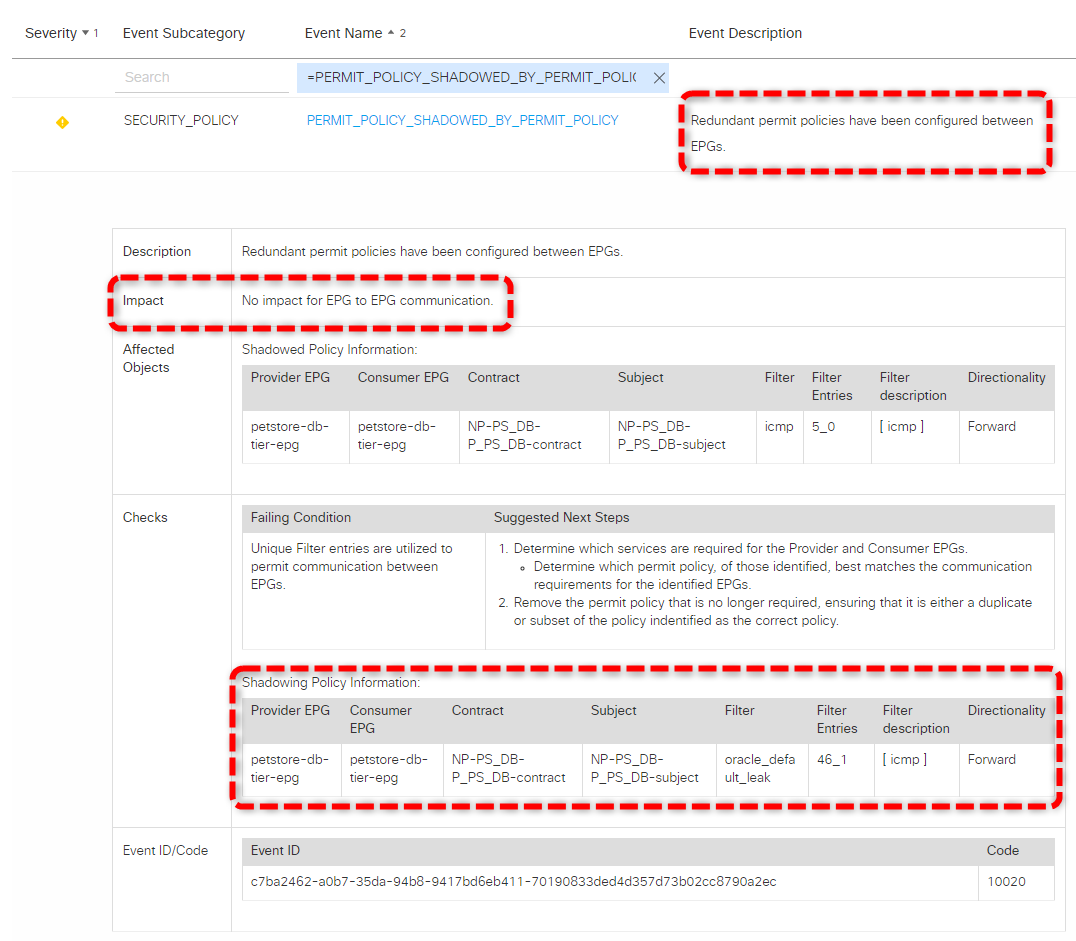Image resolution: width=1076 pixels, height=941 pixels.
Task: Select event code 10020
Action: pos(1005,881)
